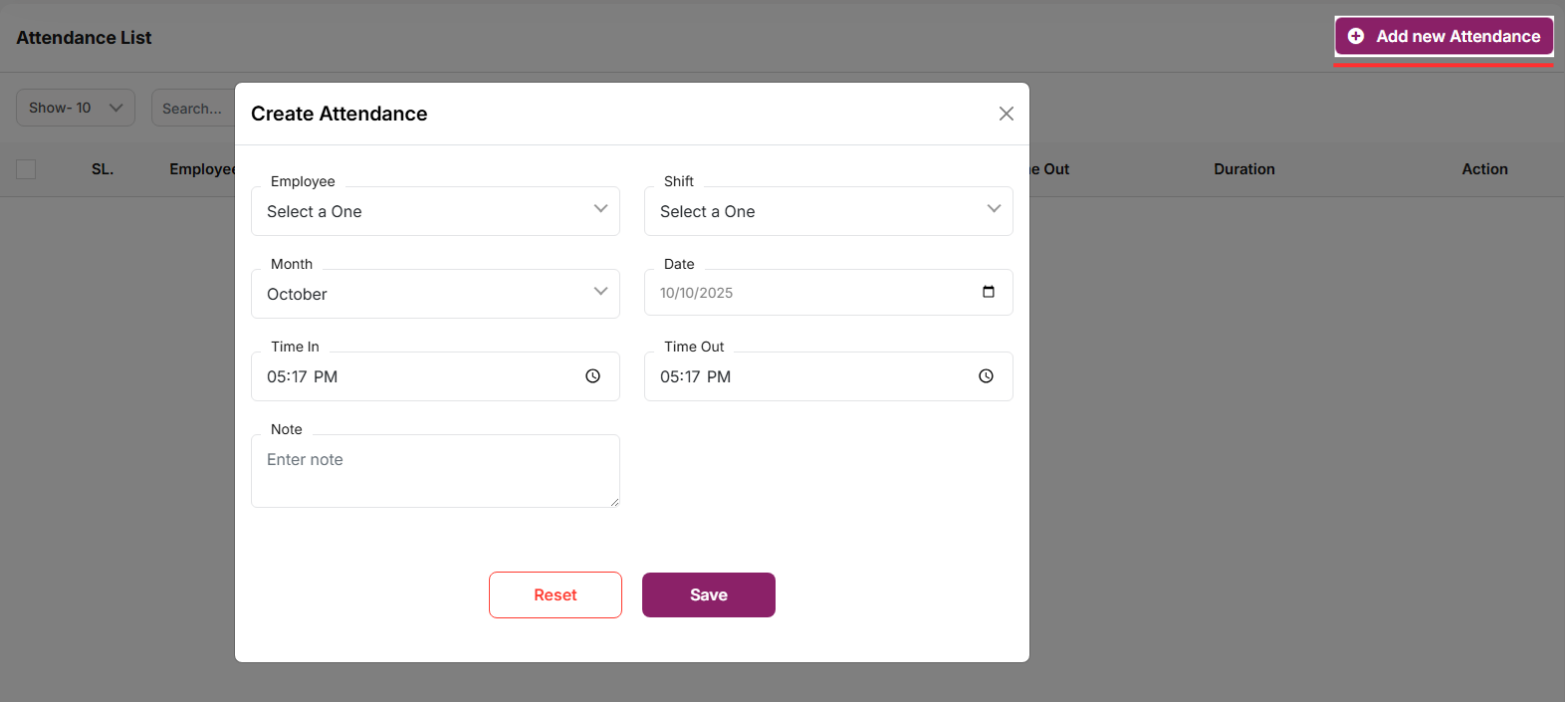Select the hour value in Time In
The width and height of the screenshot is (1565, 703).
276,377
